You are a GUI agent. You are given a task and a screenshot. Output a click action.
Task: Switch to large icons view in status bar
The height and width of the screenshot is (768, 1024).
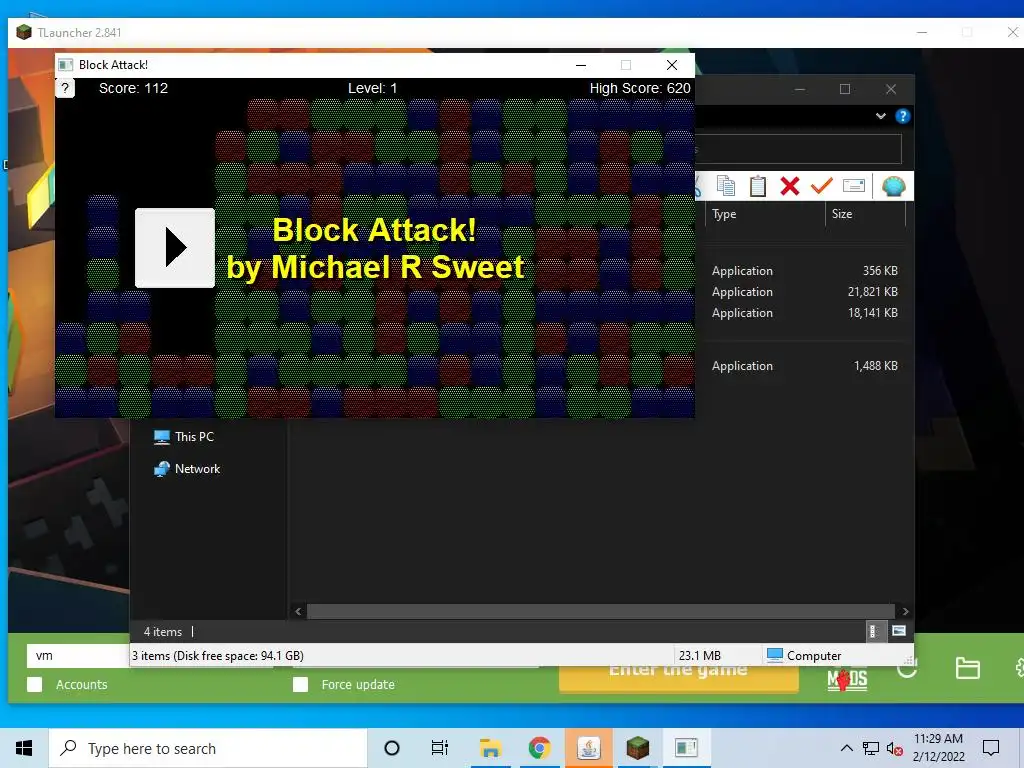click(x=899, y=631)
